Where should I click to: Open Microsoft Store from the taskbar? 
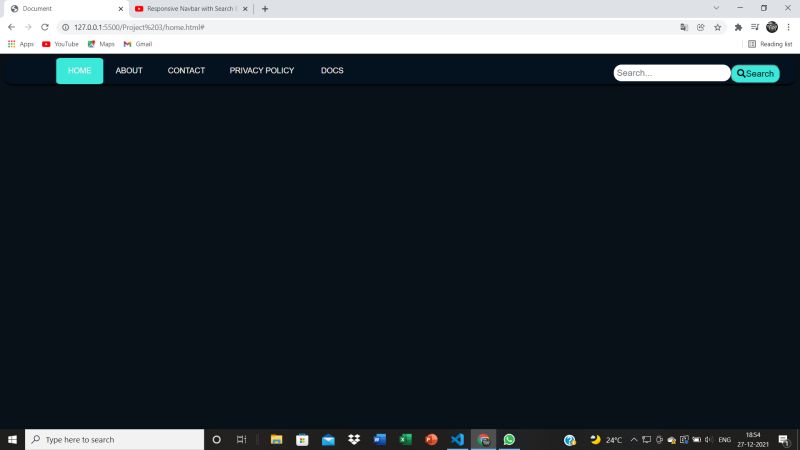[x=302, y=439]
